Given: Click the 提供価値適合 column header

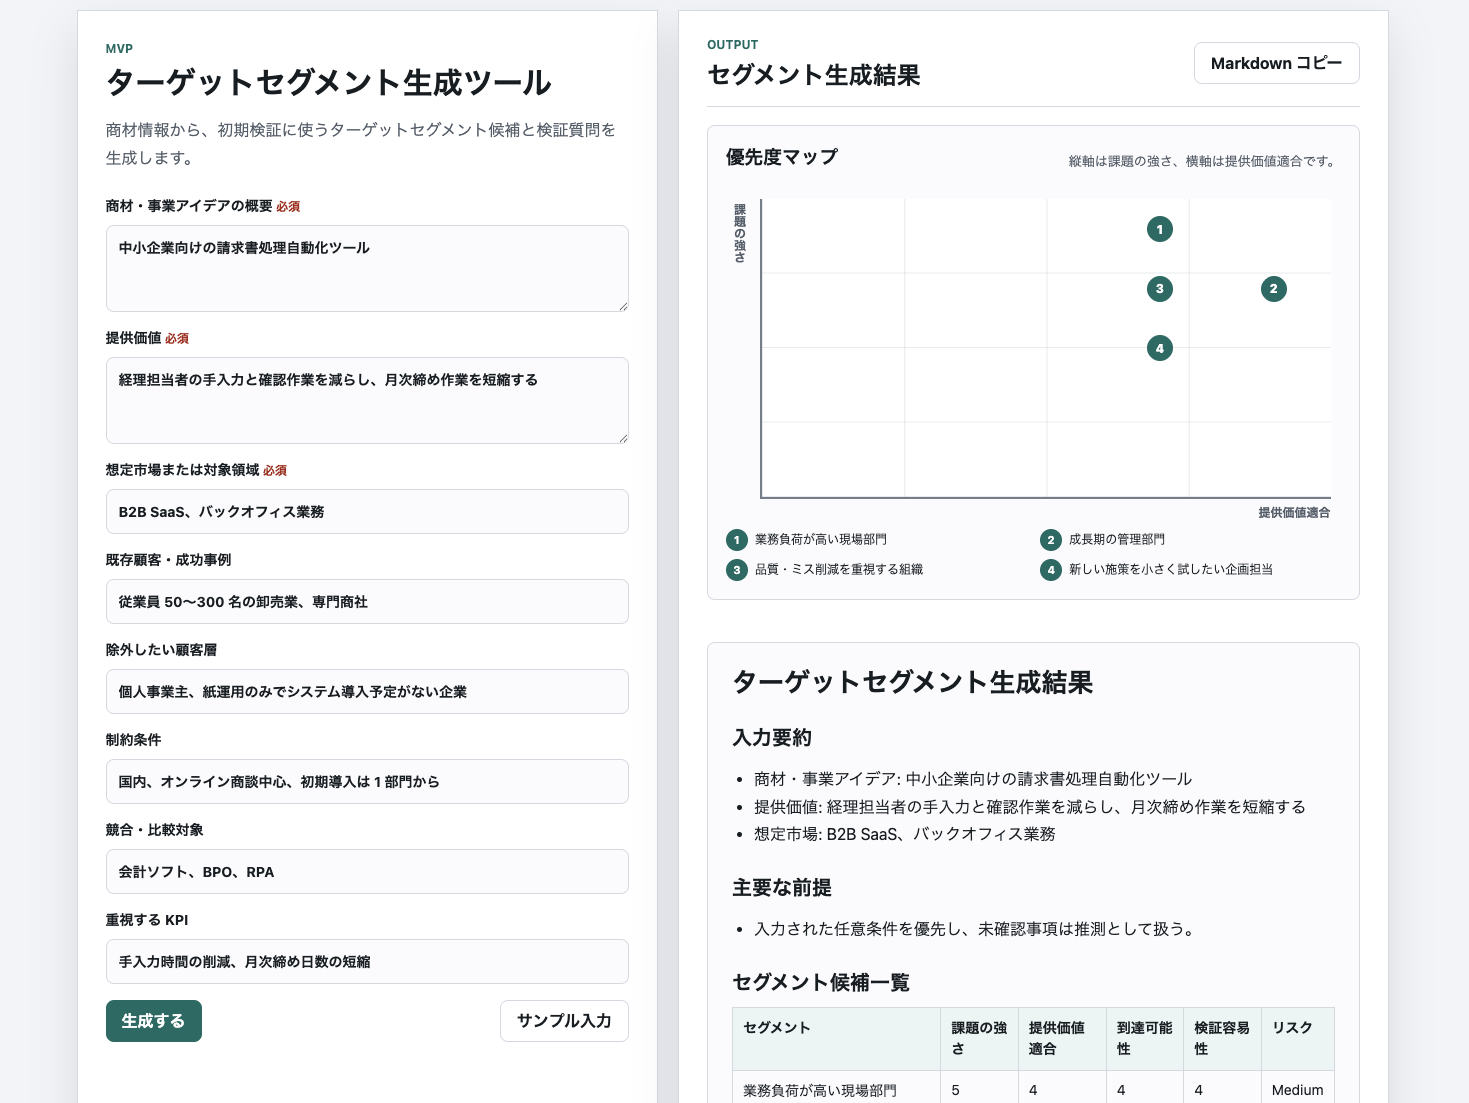Looking at the screenshot, I should (1062, 1038).
